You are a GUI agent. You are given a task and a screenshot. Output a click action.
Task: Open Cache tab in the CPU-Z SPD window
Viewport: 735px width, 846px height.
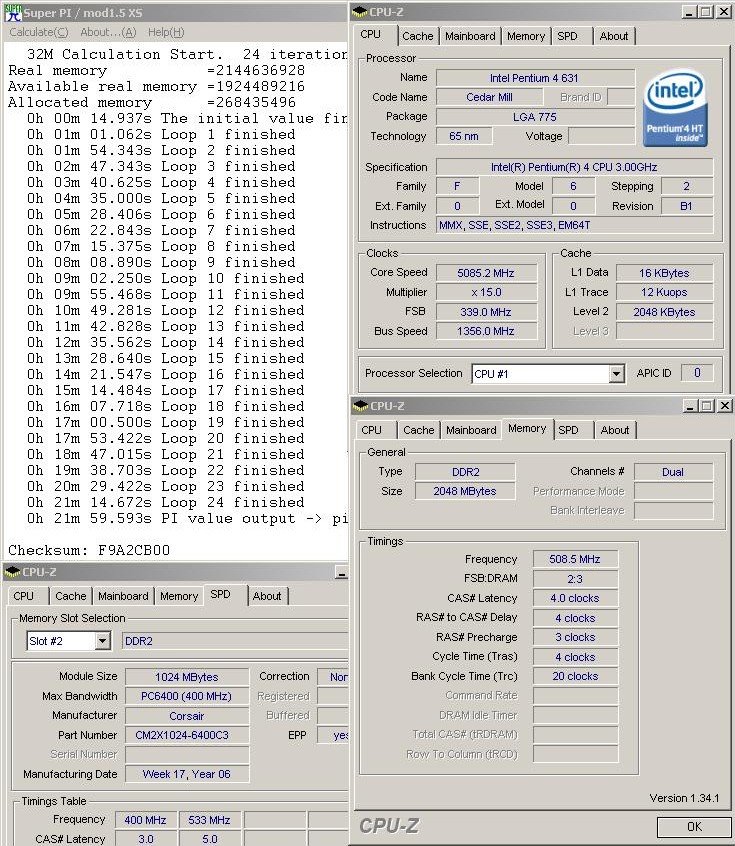pyautogui.click(x=71, y=596)
